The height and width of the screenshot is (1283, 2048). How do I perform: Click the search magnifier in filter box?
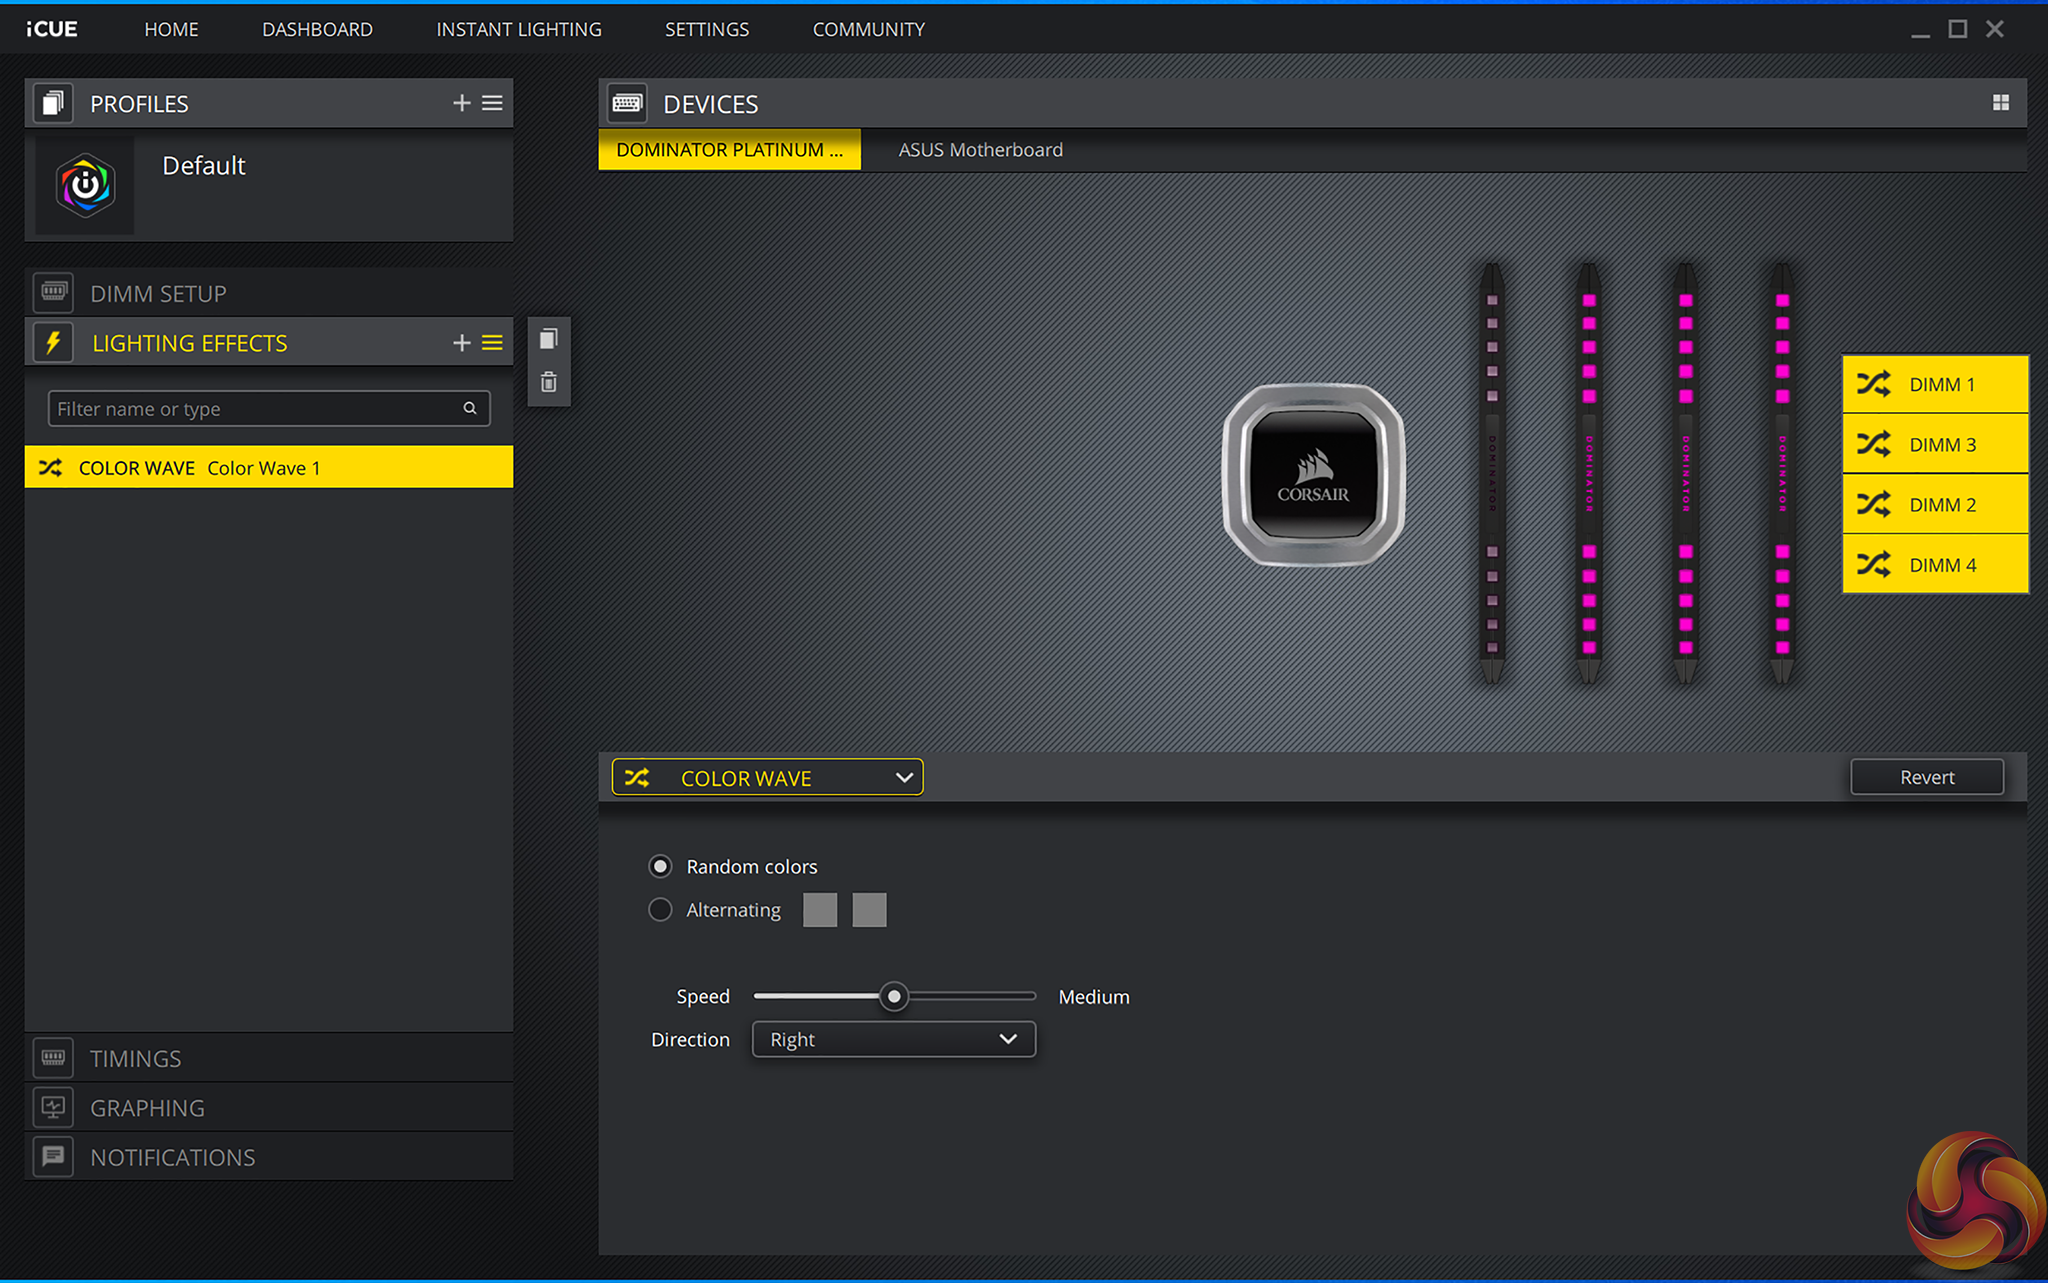(x=470, y=408)
